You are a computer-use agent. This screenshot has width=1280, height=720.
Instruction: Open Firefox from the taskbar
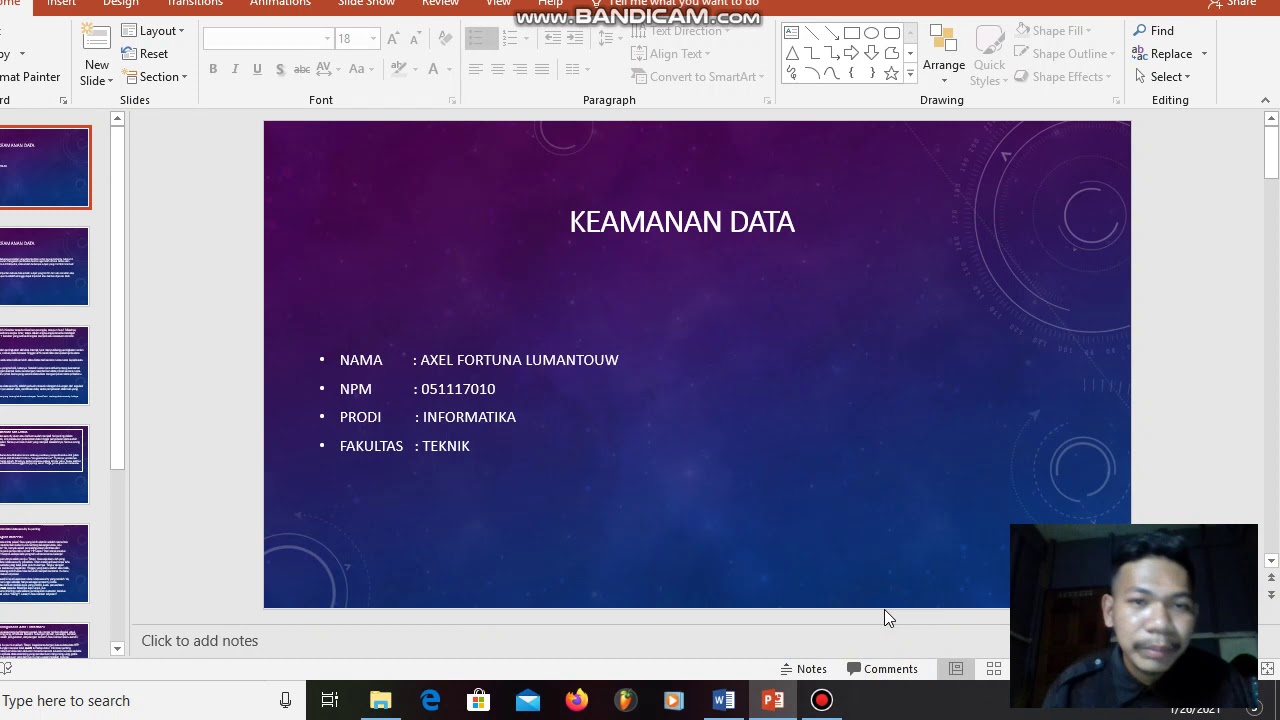coord(577,700)
